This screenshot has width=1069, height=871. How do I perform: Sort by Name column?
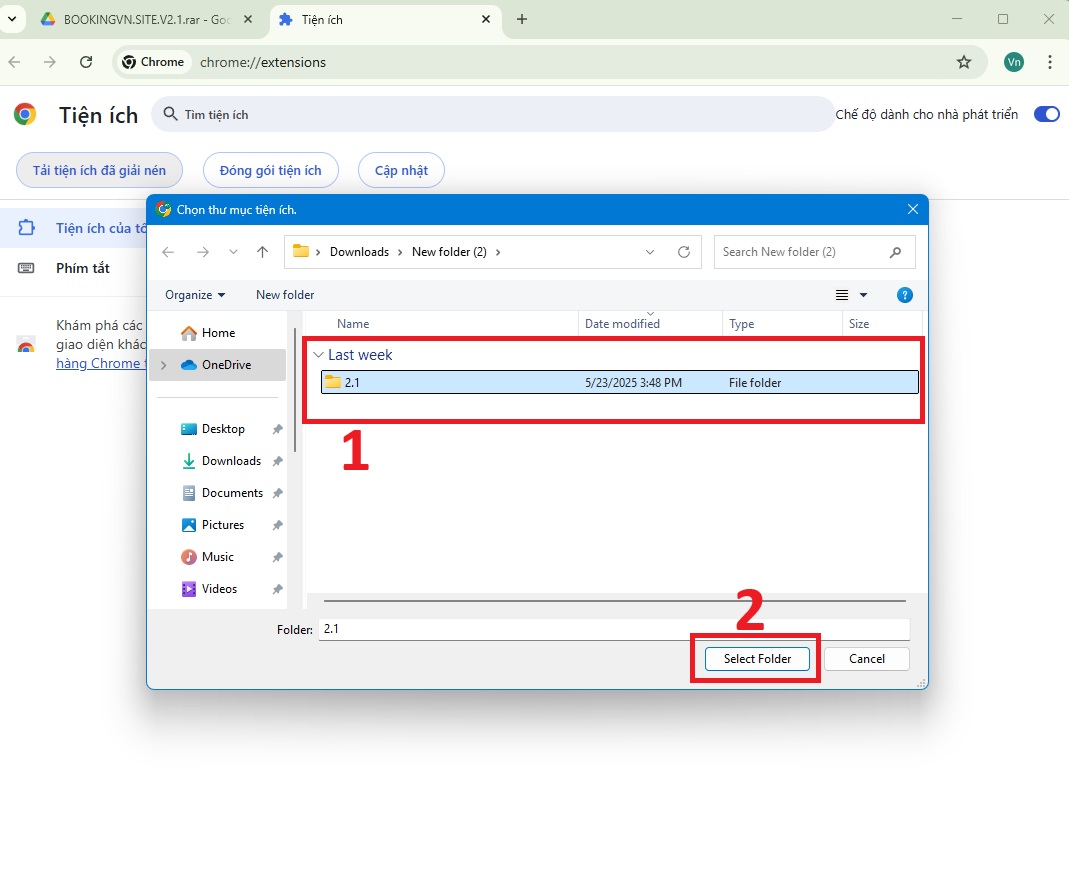(352, 324)
